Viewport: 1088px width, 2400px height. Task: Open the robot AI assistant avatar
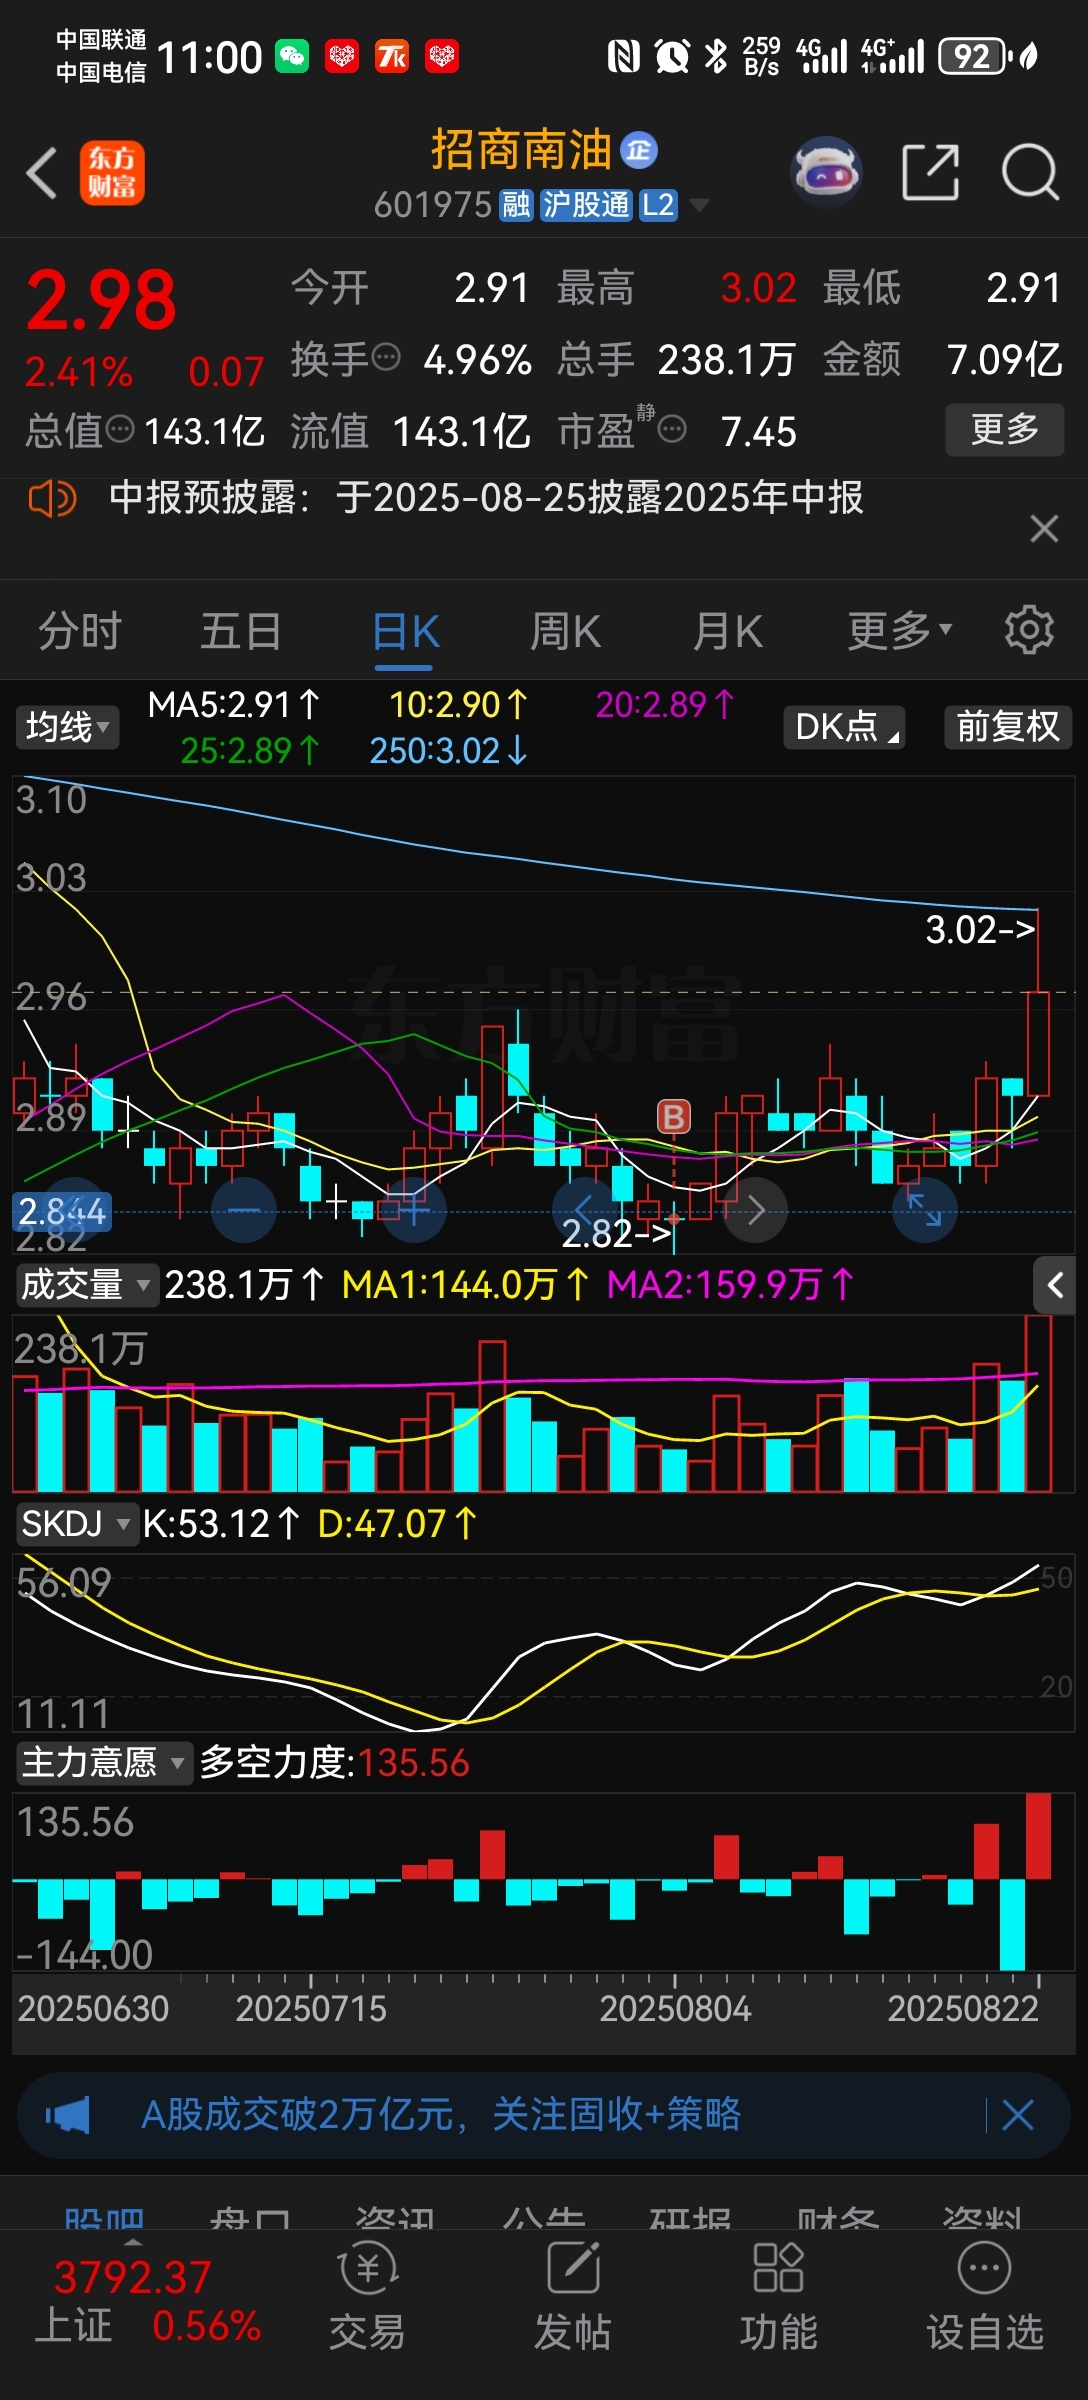pyautogui.click(x=826, y=172)
